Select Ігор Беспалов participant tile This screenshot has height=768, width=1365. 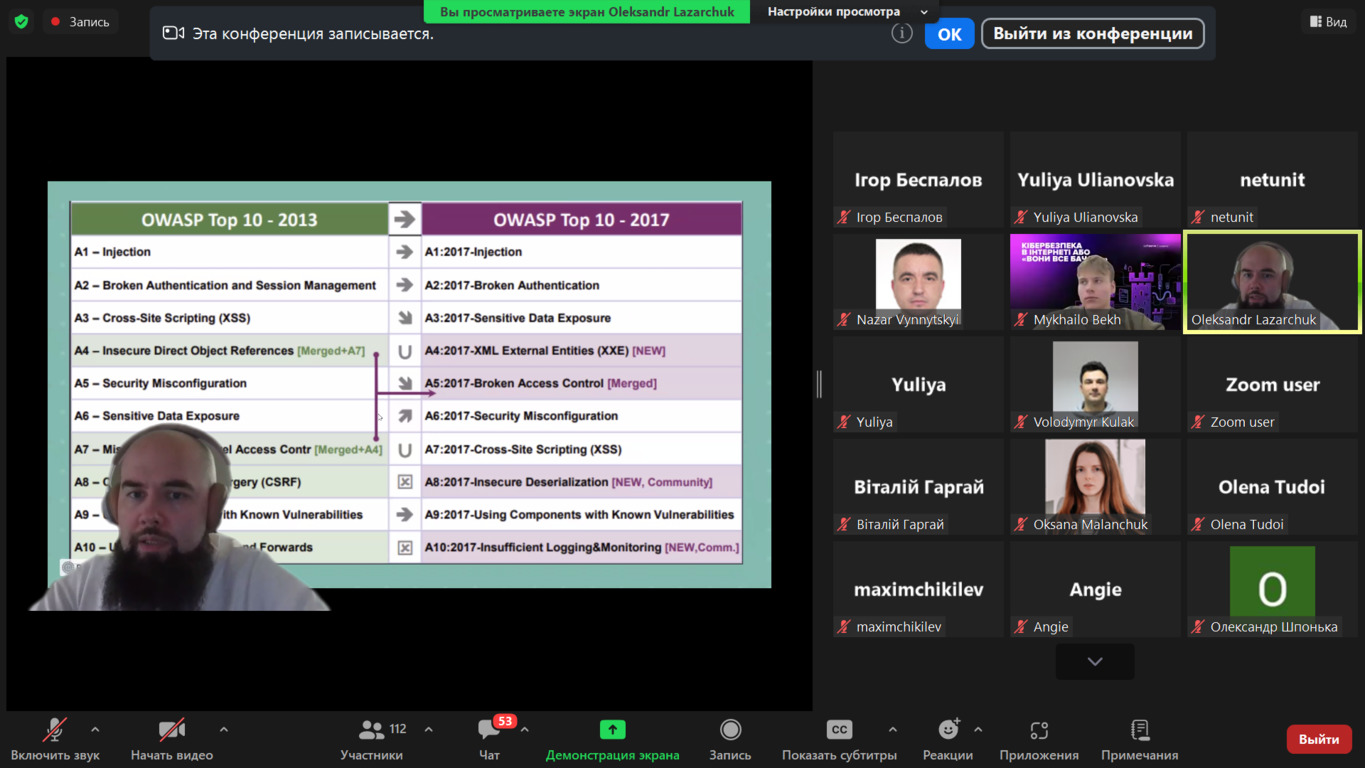point(918,180)
